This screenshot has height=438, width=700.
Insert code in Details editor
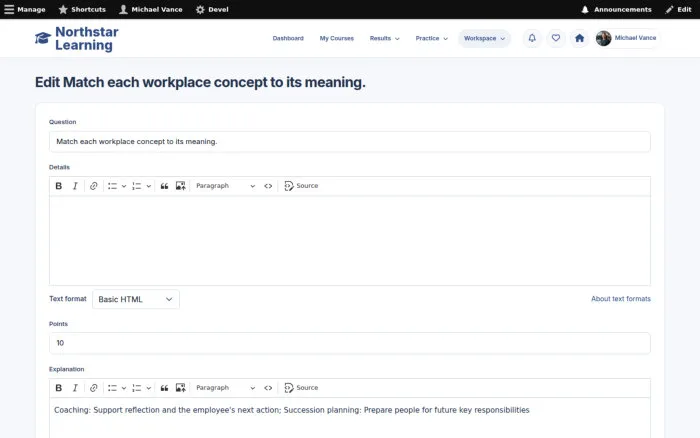pyautogui.click(x=268, y=186)
